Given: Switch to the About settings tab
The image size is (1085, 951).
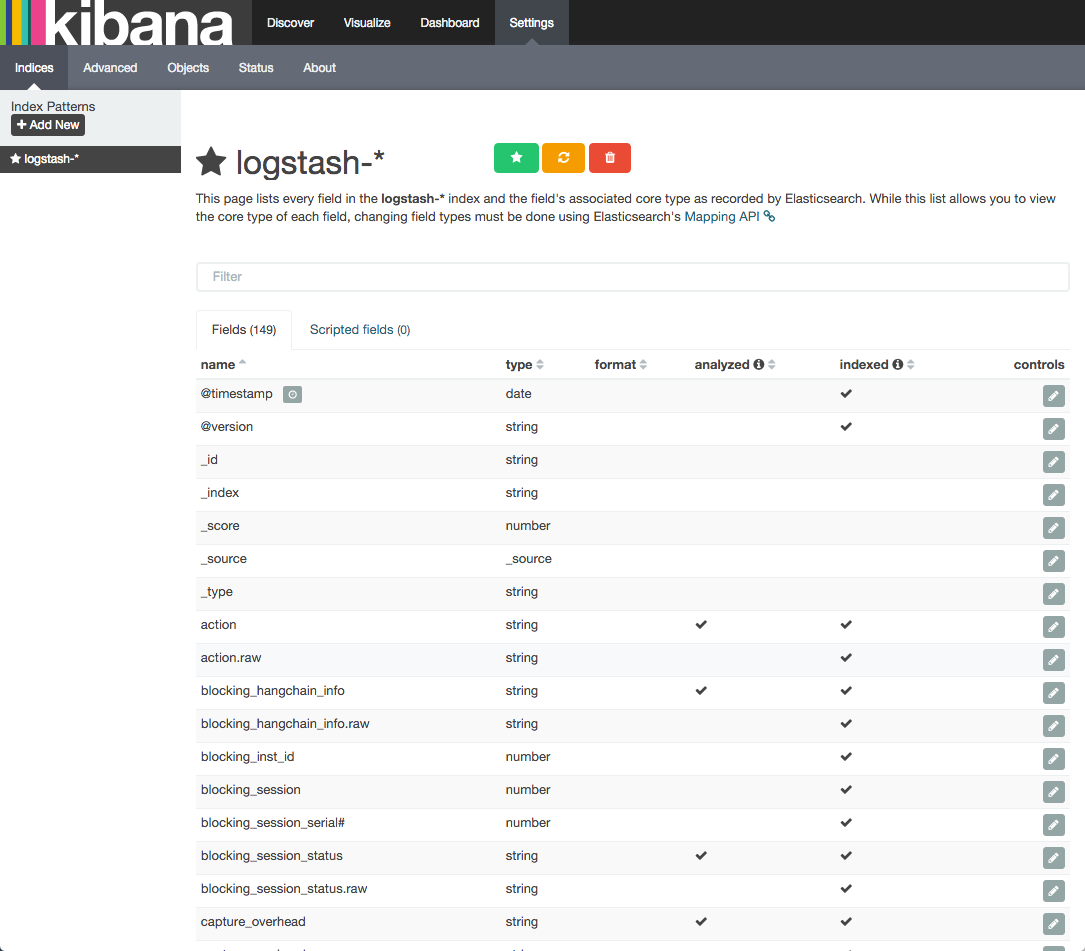Looking at the screenshot, I should point(319,68).
